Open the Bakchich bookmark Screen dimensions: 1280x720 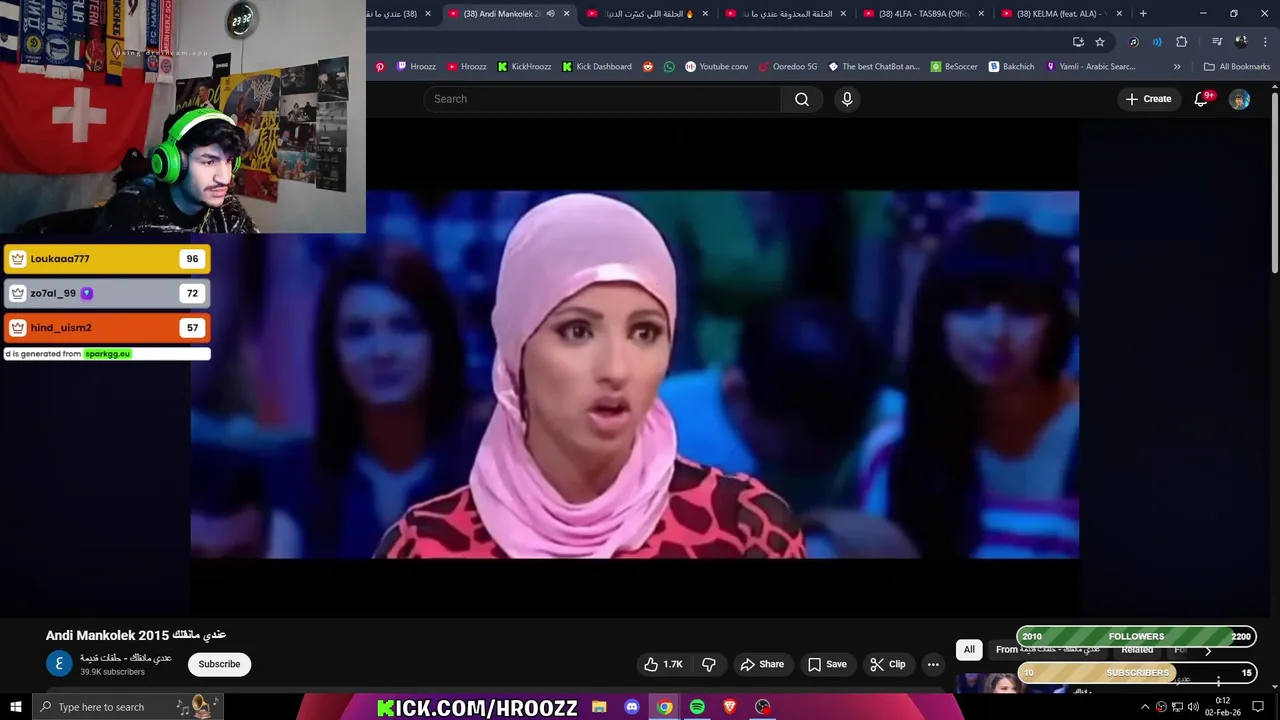1011,66
